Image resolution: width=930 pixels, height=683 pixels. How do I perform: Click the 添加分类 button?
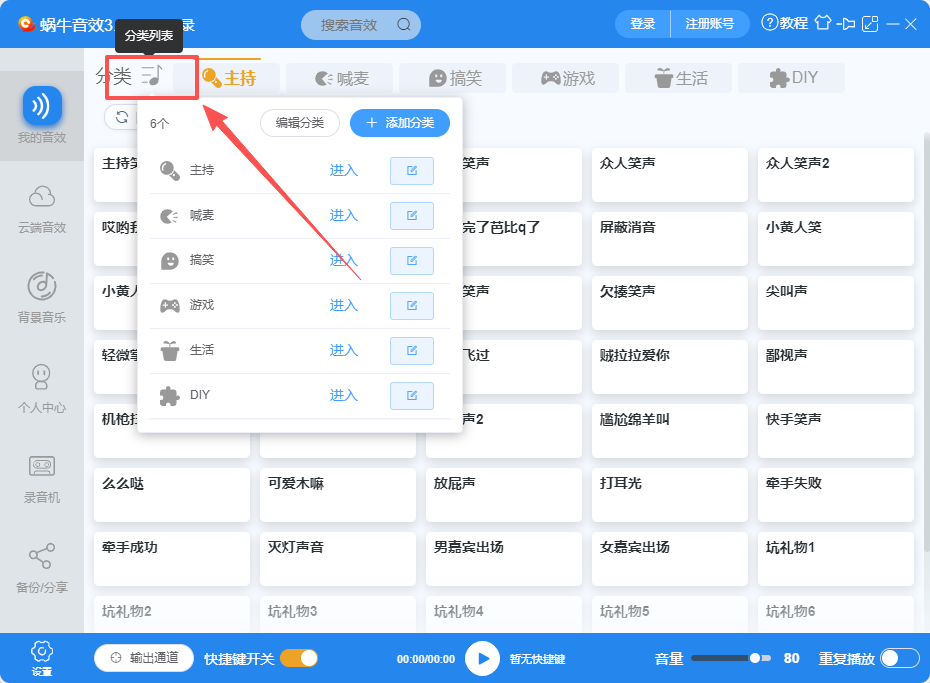click(400, 123)
